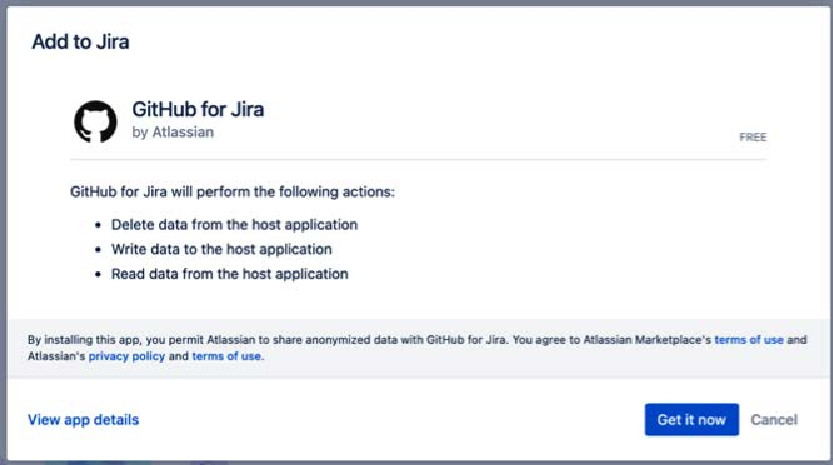
Task: Click the Add to Jira dialog heading
Action: (80, 41)
